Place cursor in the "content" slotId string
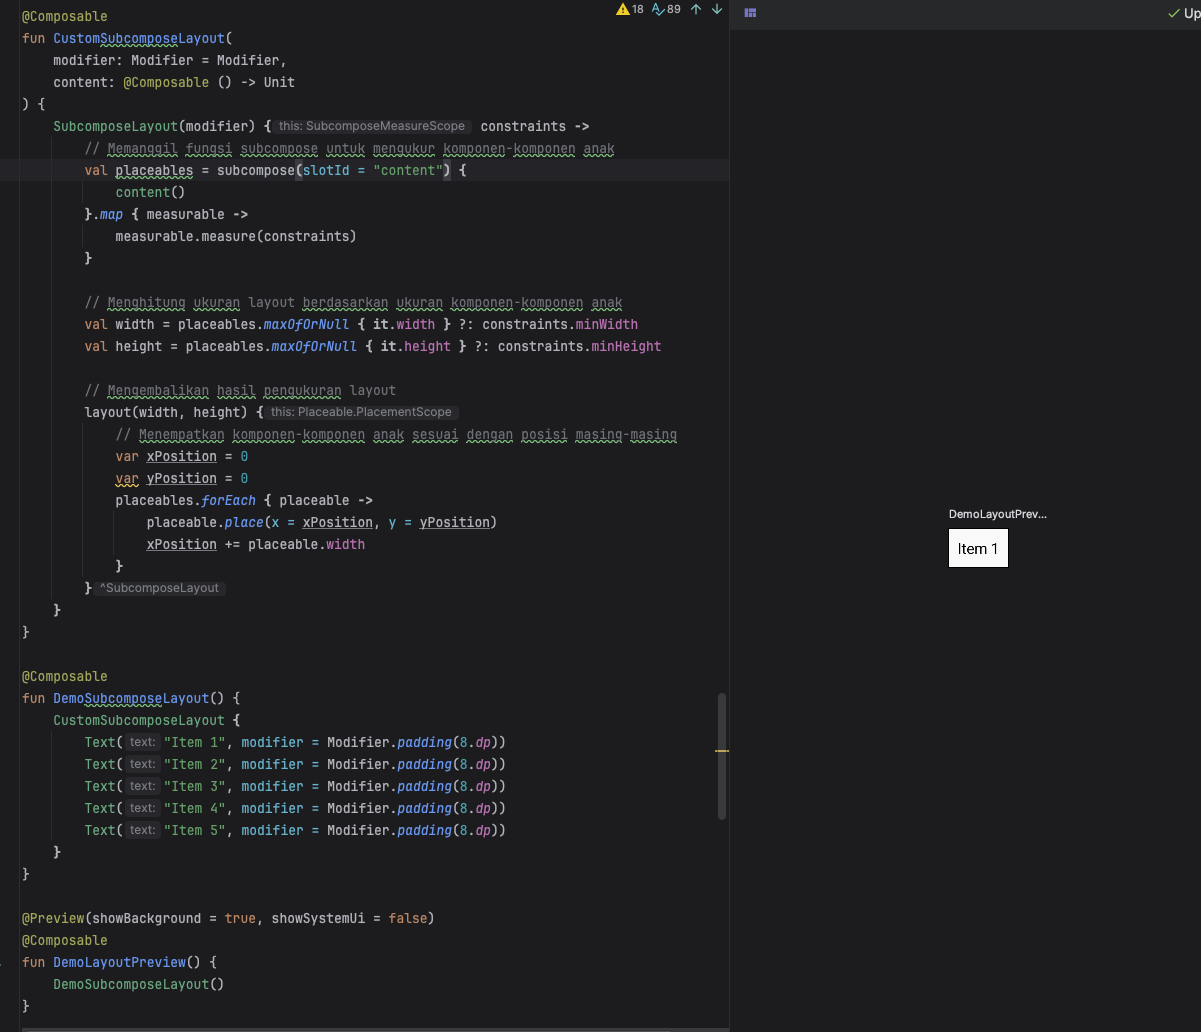Viewport: 1201px width, 1032px height. pyautogui.click(x=405, y=171)
